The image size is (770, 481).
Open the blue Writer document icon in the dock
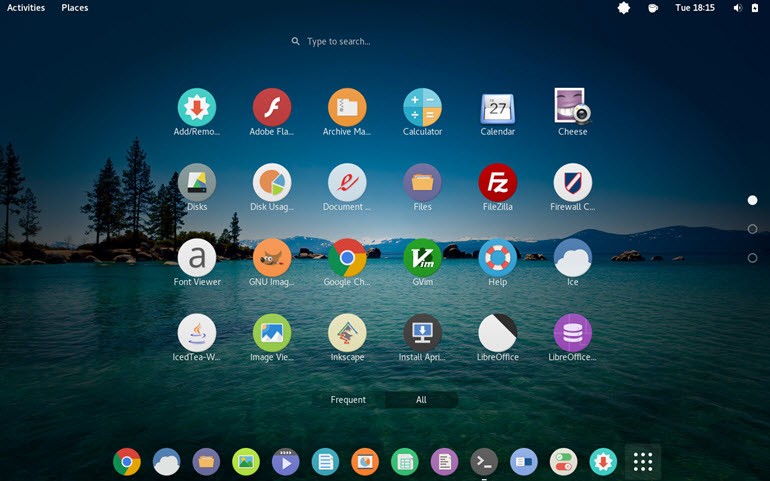click(325, 462)
